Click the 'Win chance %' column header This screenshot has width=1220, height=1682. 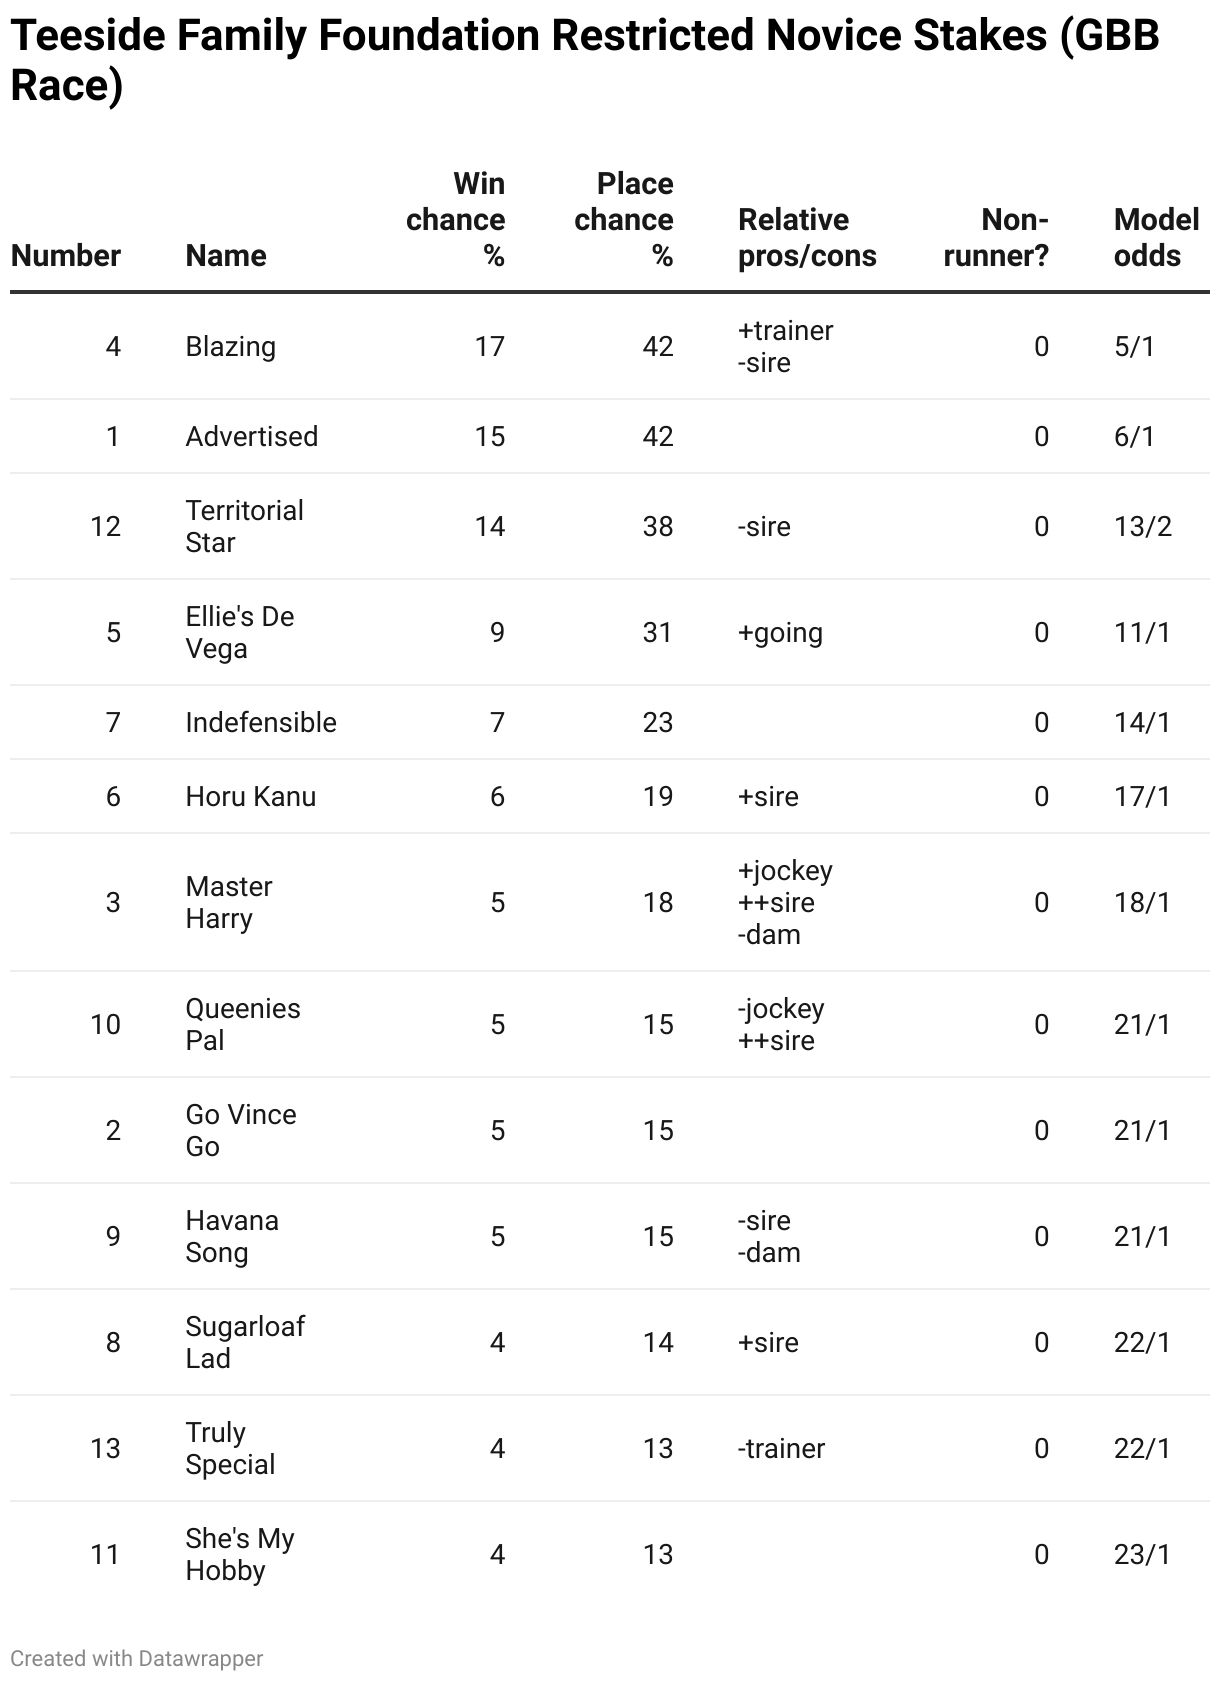pos(456,219)
